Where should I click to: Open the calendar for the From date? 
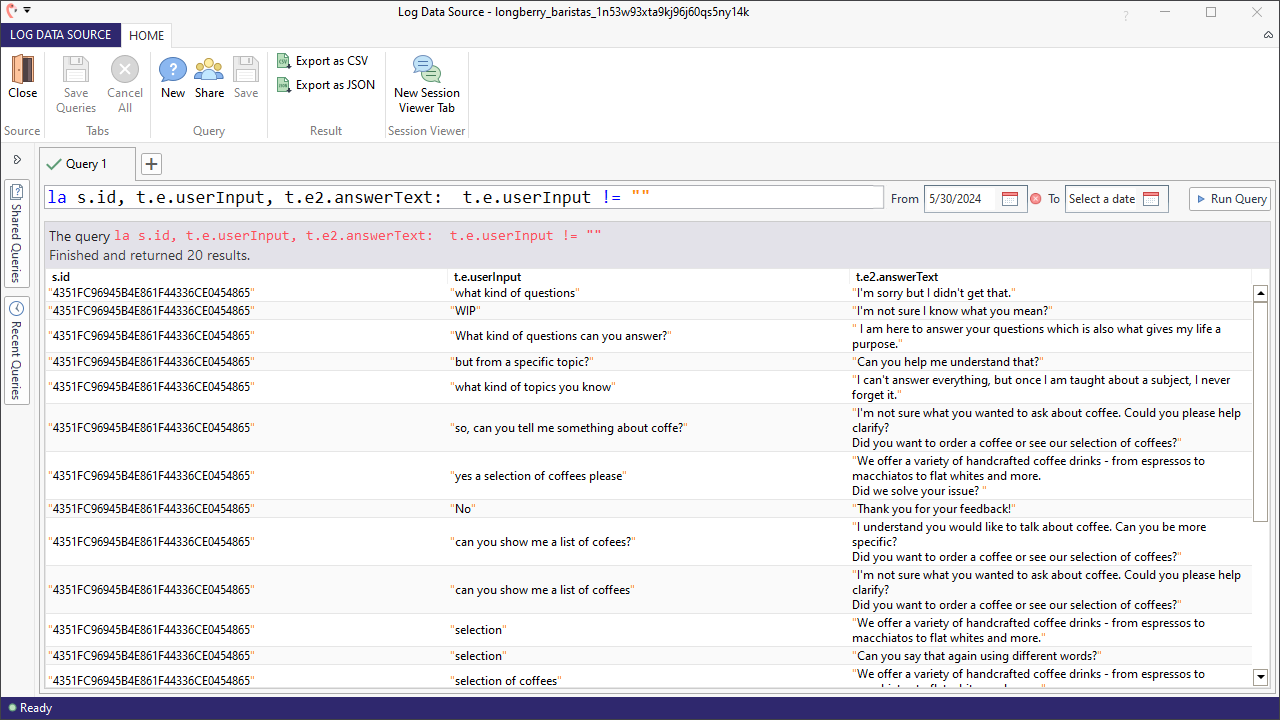1009,198
